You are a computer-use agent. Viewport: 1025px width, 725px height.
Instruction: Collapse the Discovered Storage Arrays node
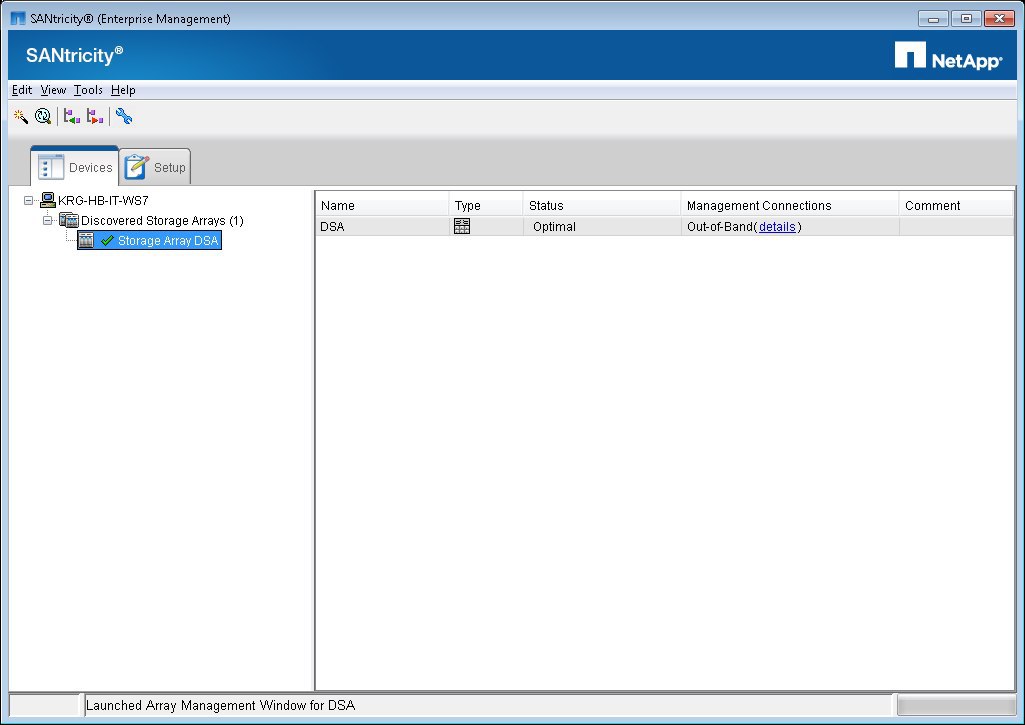coord(47,220)
